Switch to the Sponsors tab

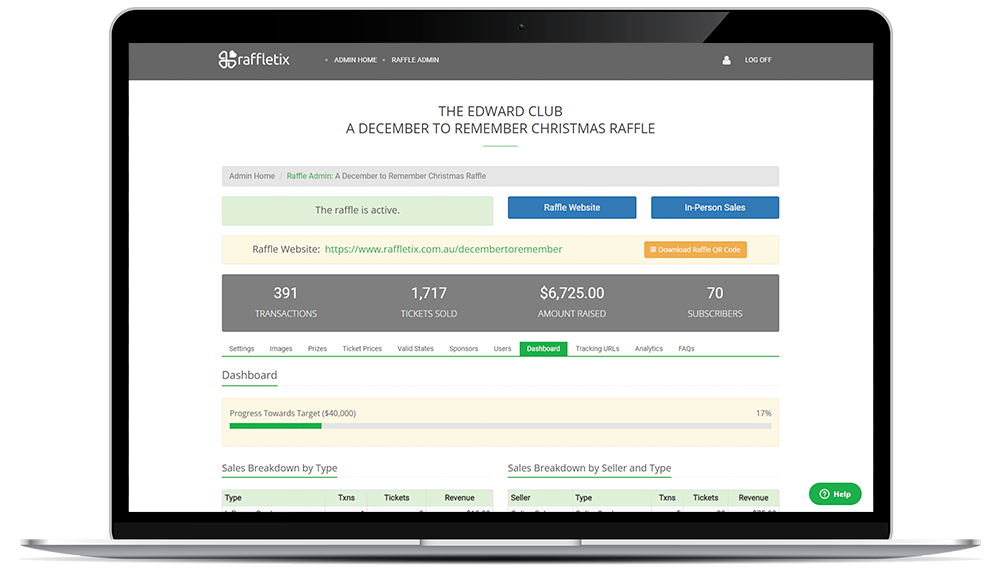click(463, 349)
